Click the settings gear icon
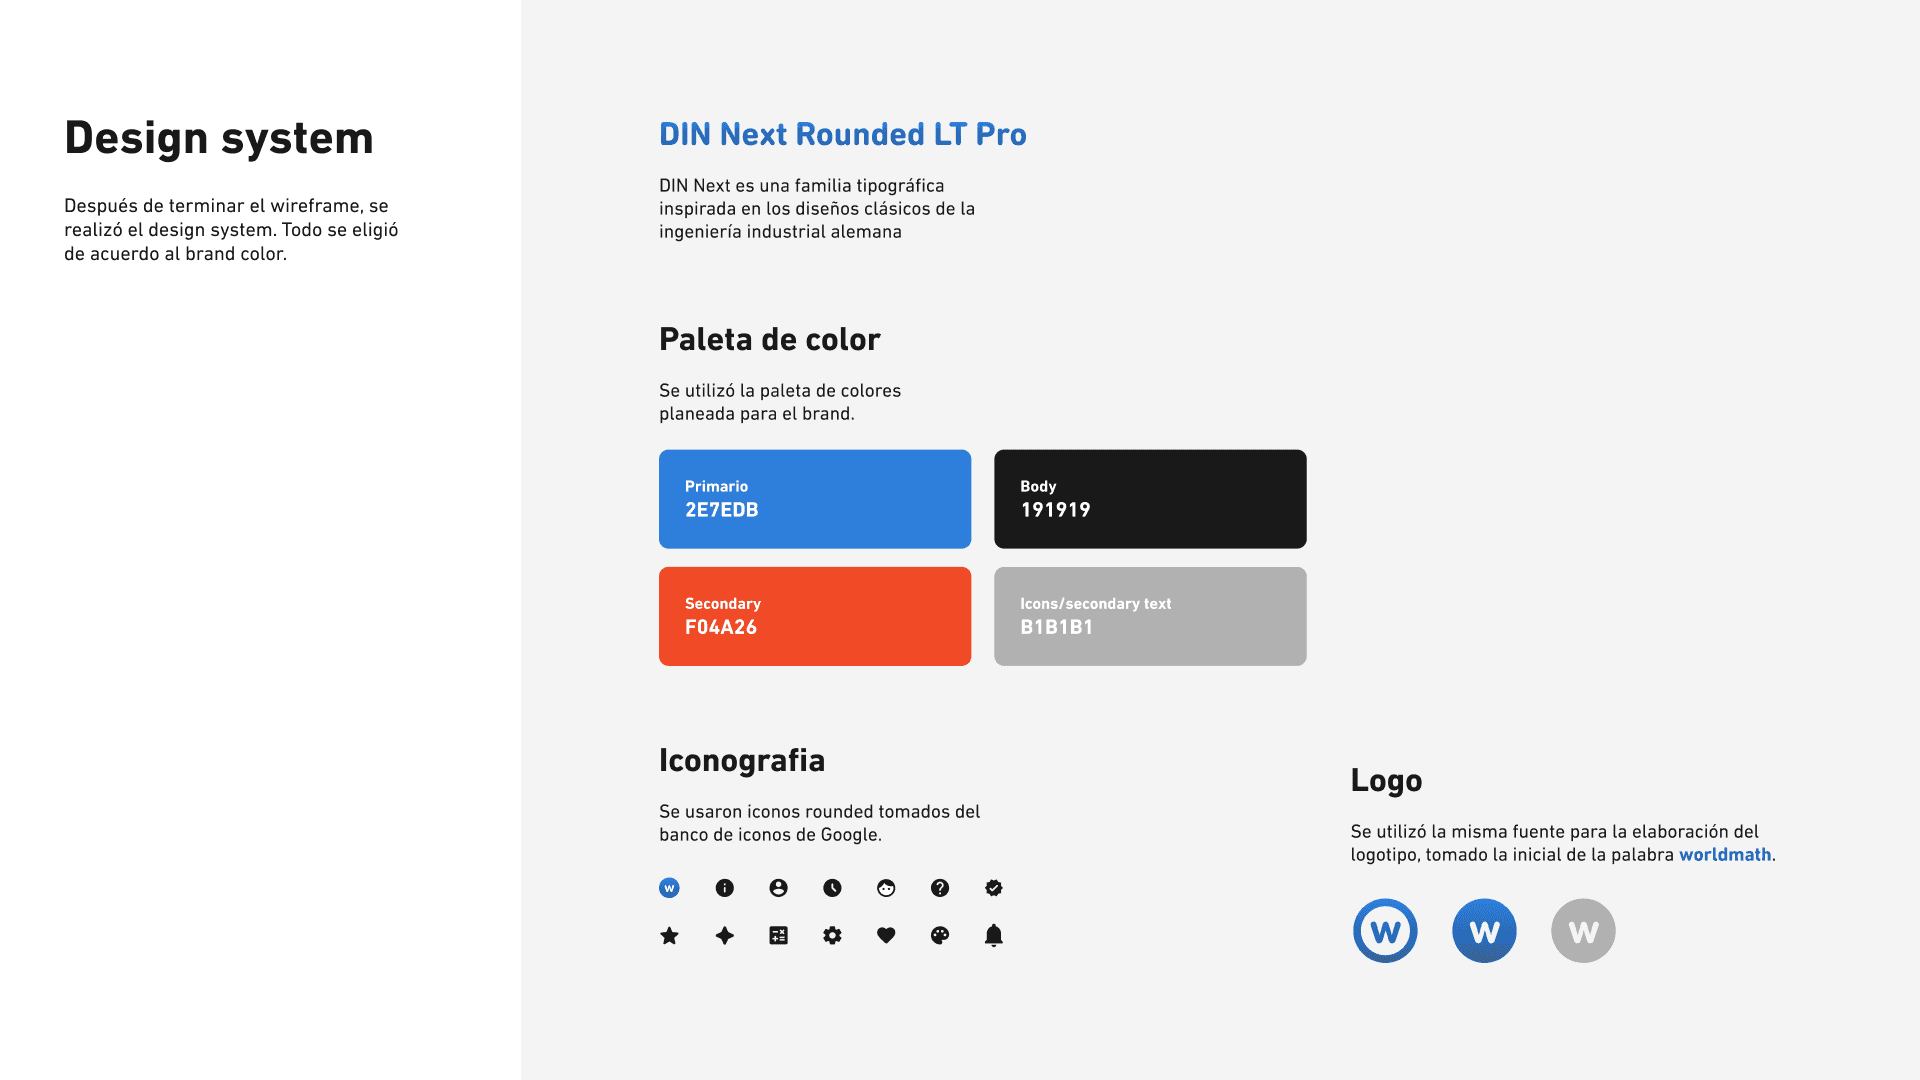1920x1080 pixels. [x=832, y=936]
